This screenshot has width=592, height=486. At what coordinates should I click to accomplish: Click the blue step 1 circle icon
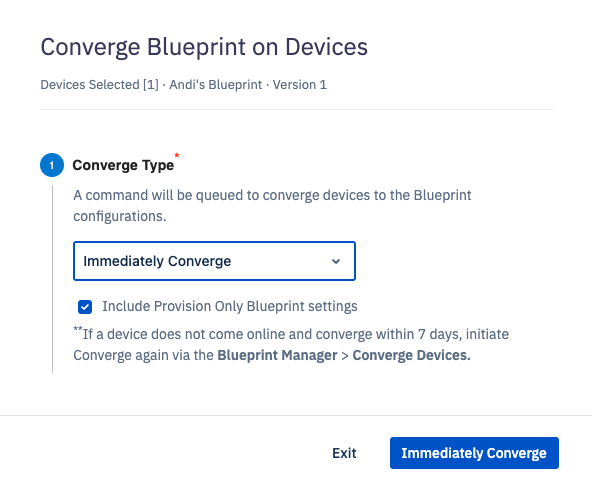click(x=52, y=165)
